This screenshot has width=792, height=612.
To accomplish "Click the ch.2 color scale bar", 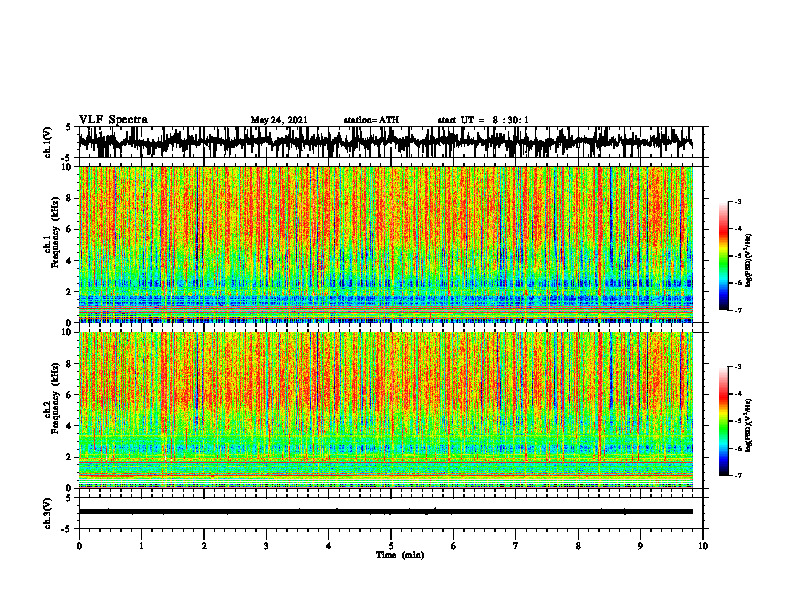I will 723,421.
